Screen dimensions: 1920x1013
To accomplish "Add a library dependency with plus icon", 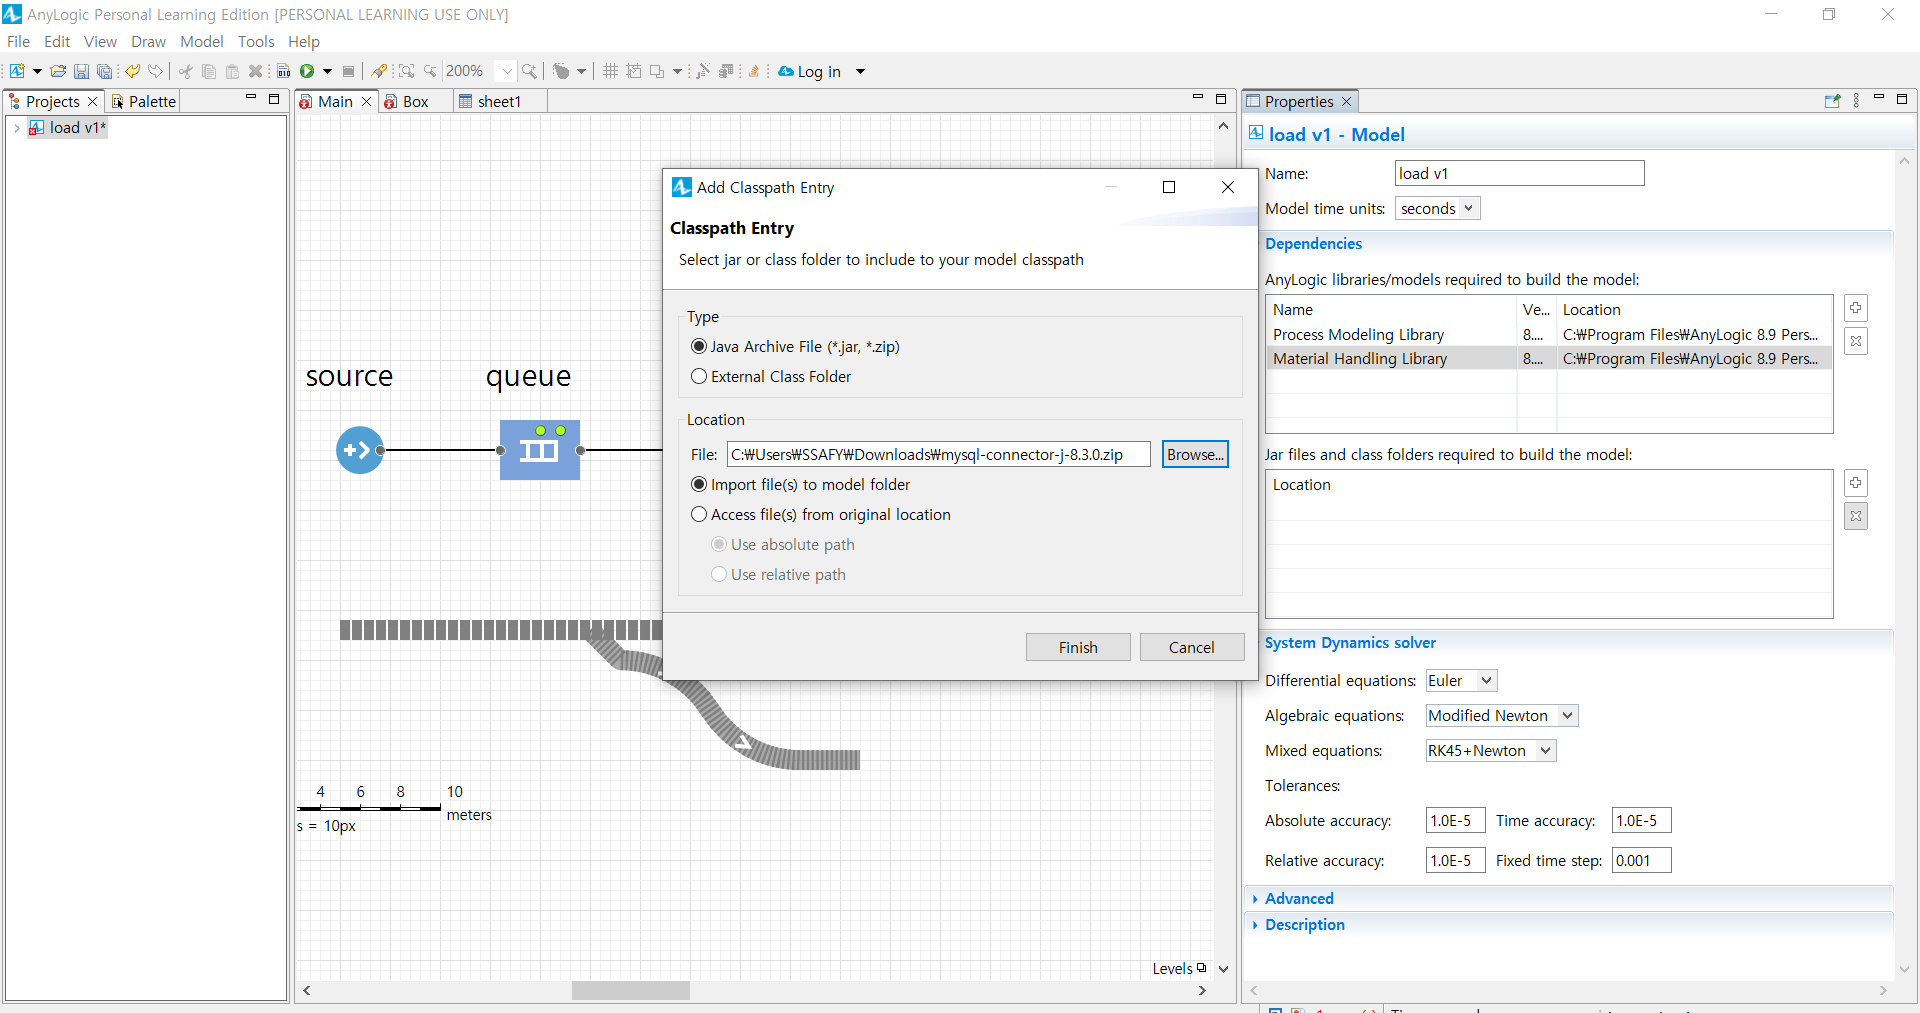I will pyautogui.click(x=1856, y=308).
